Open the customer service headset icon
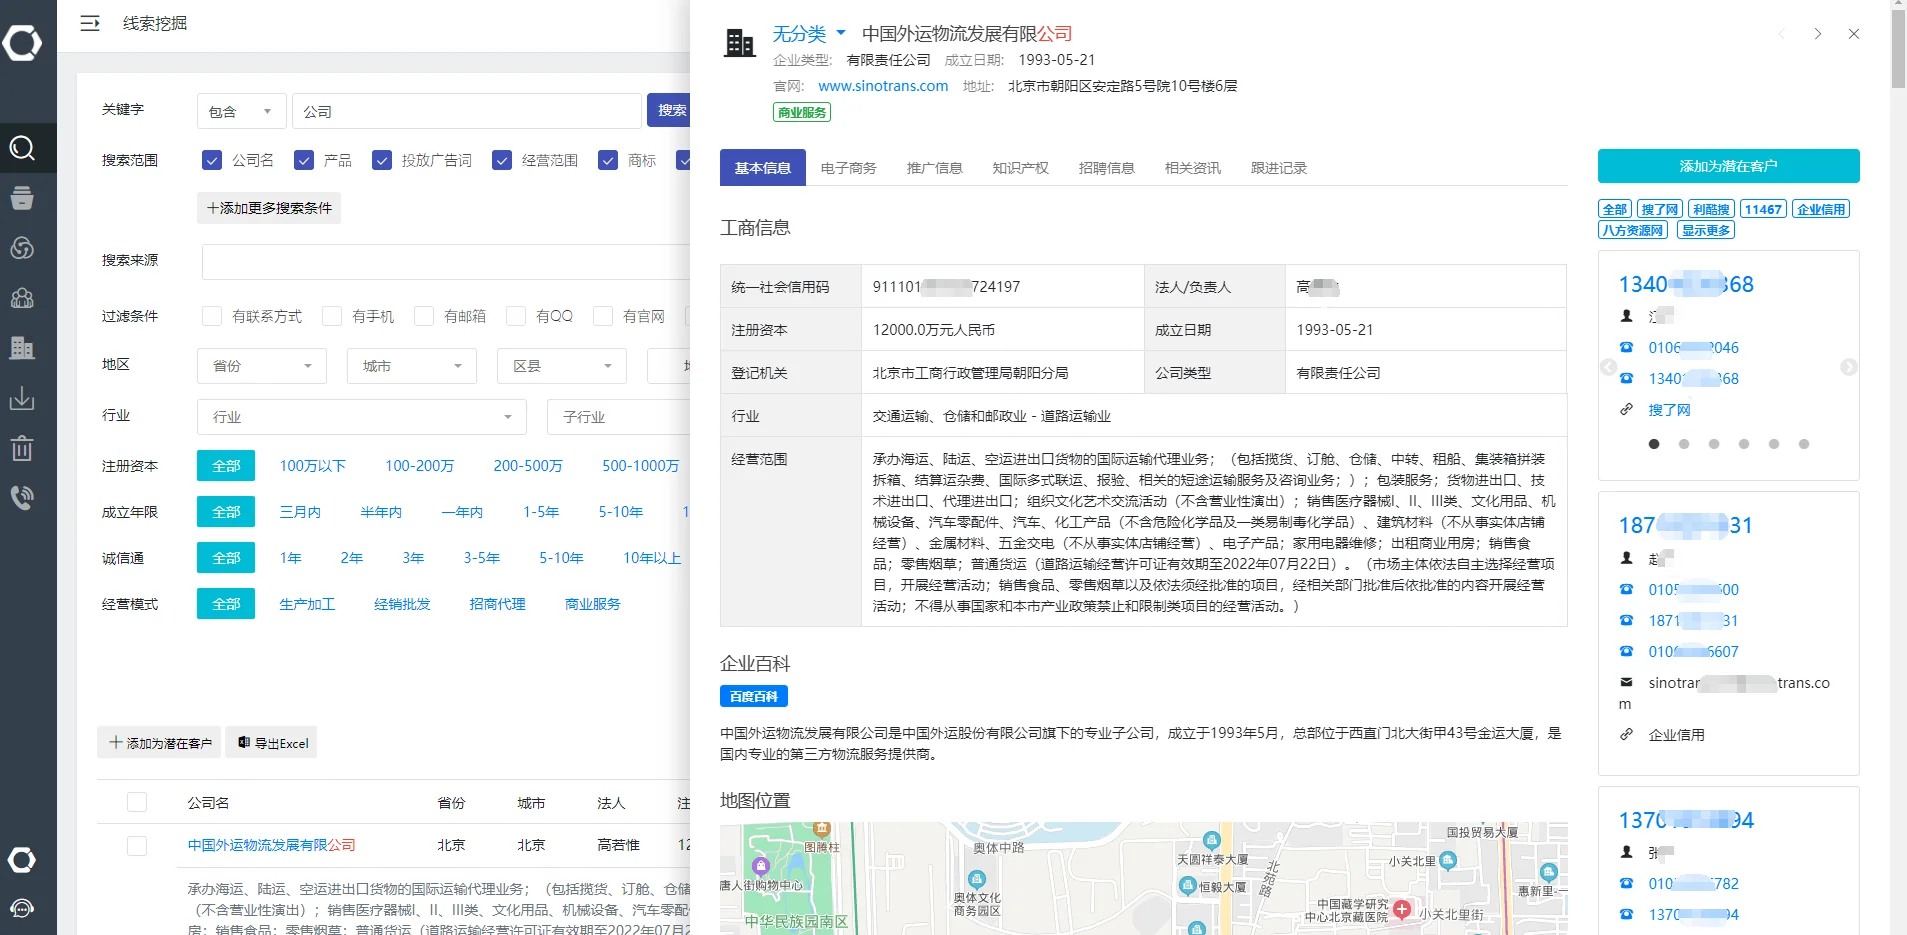Screen dimensions: 1907x935 coord(22,908)
